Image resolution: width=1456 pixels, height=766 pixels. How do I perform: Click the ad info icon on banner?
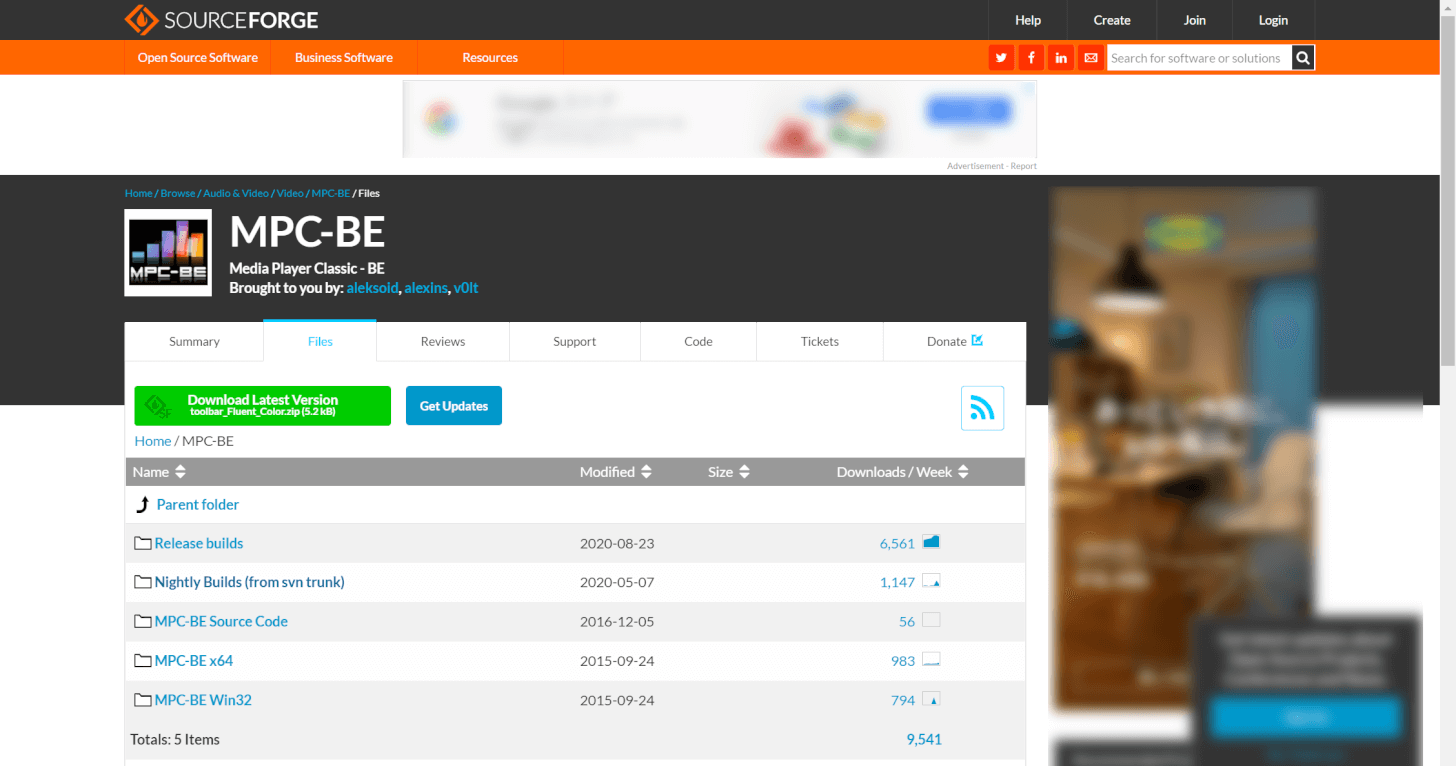pyautogui.click(x=1031, y=87)
